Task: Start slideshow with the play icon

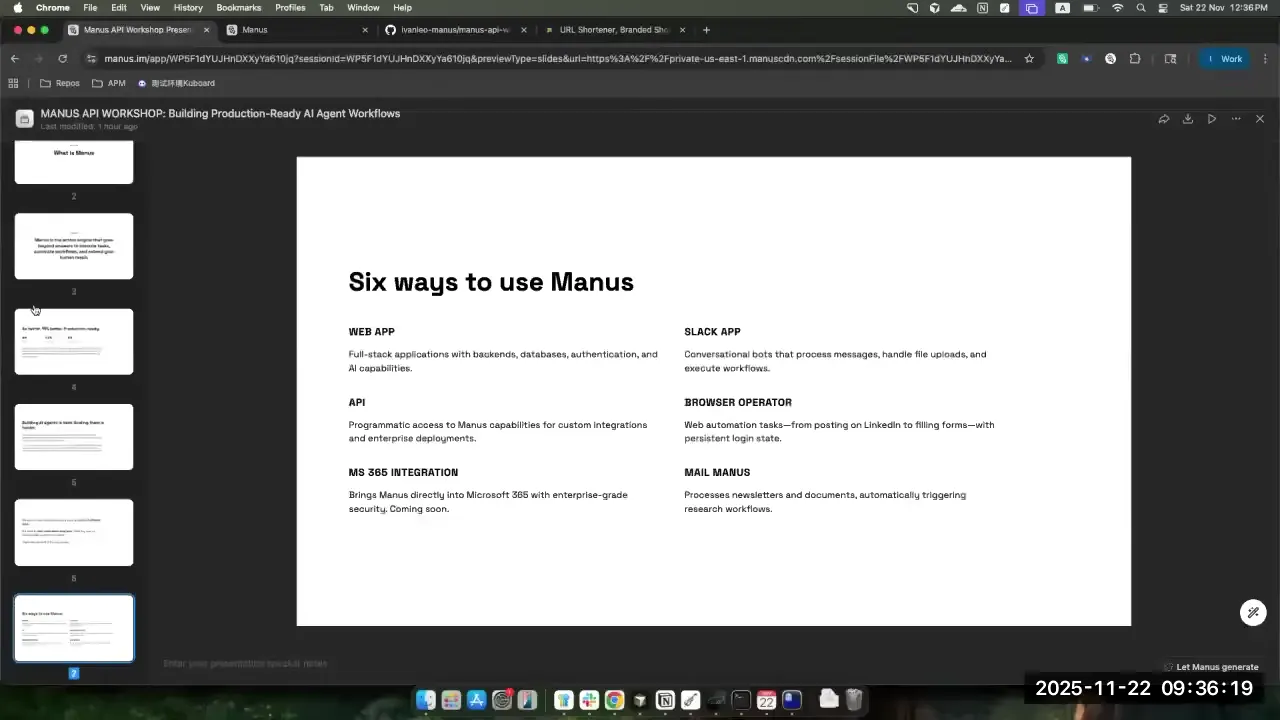Action: pos(1212,118)
